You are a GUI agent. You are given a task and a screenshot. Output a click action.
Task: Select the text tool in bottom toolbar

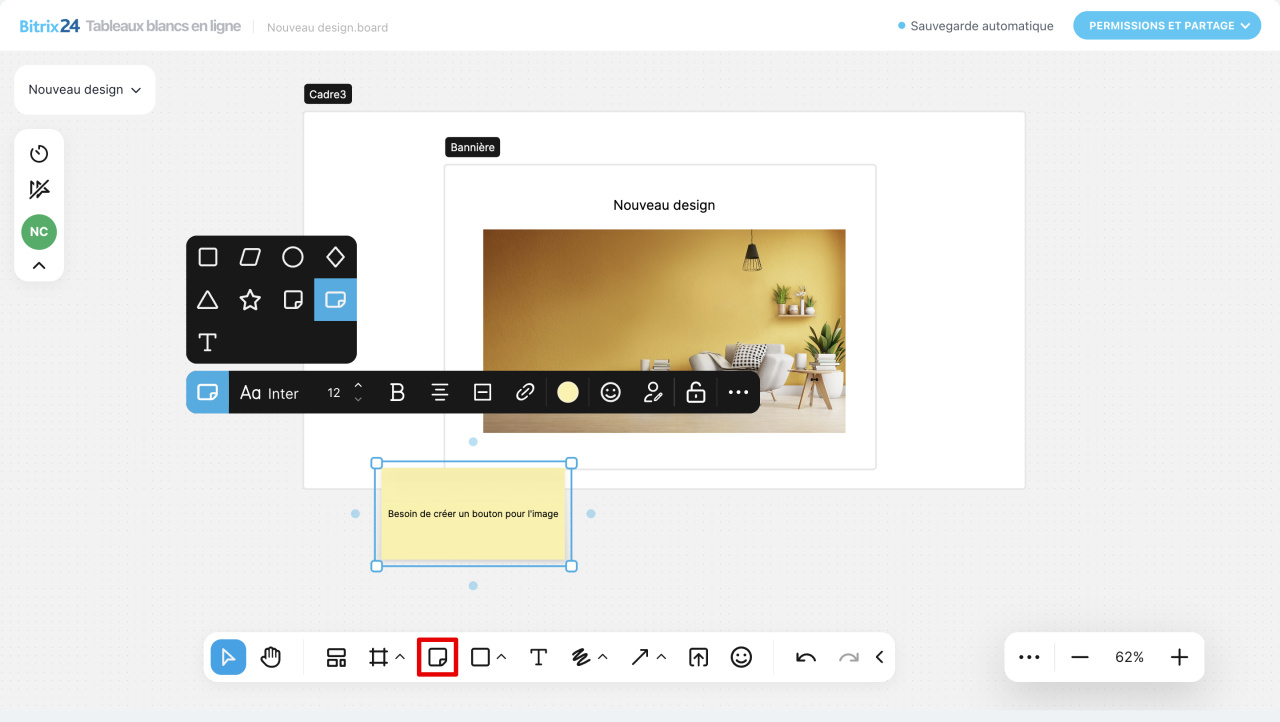click(538, 657)
